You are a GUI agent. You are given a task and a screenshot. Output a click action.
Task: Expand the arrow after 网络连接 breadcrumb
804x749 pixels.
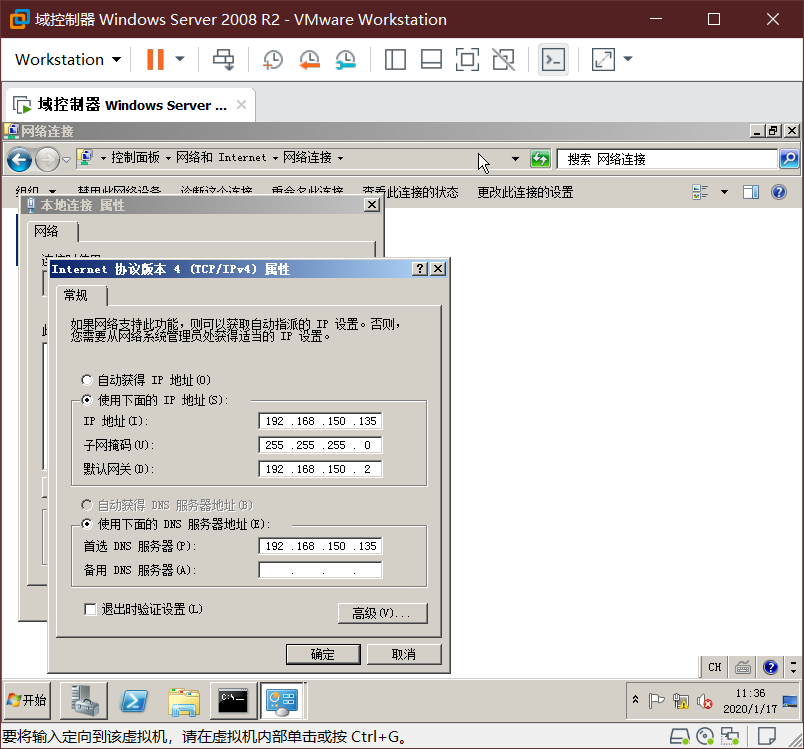[340, 158]
